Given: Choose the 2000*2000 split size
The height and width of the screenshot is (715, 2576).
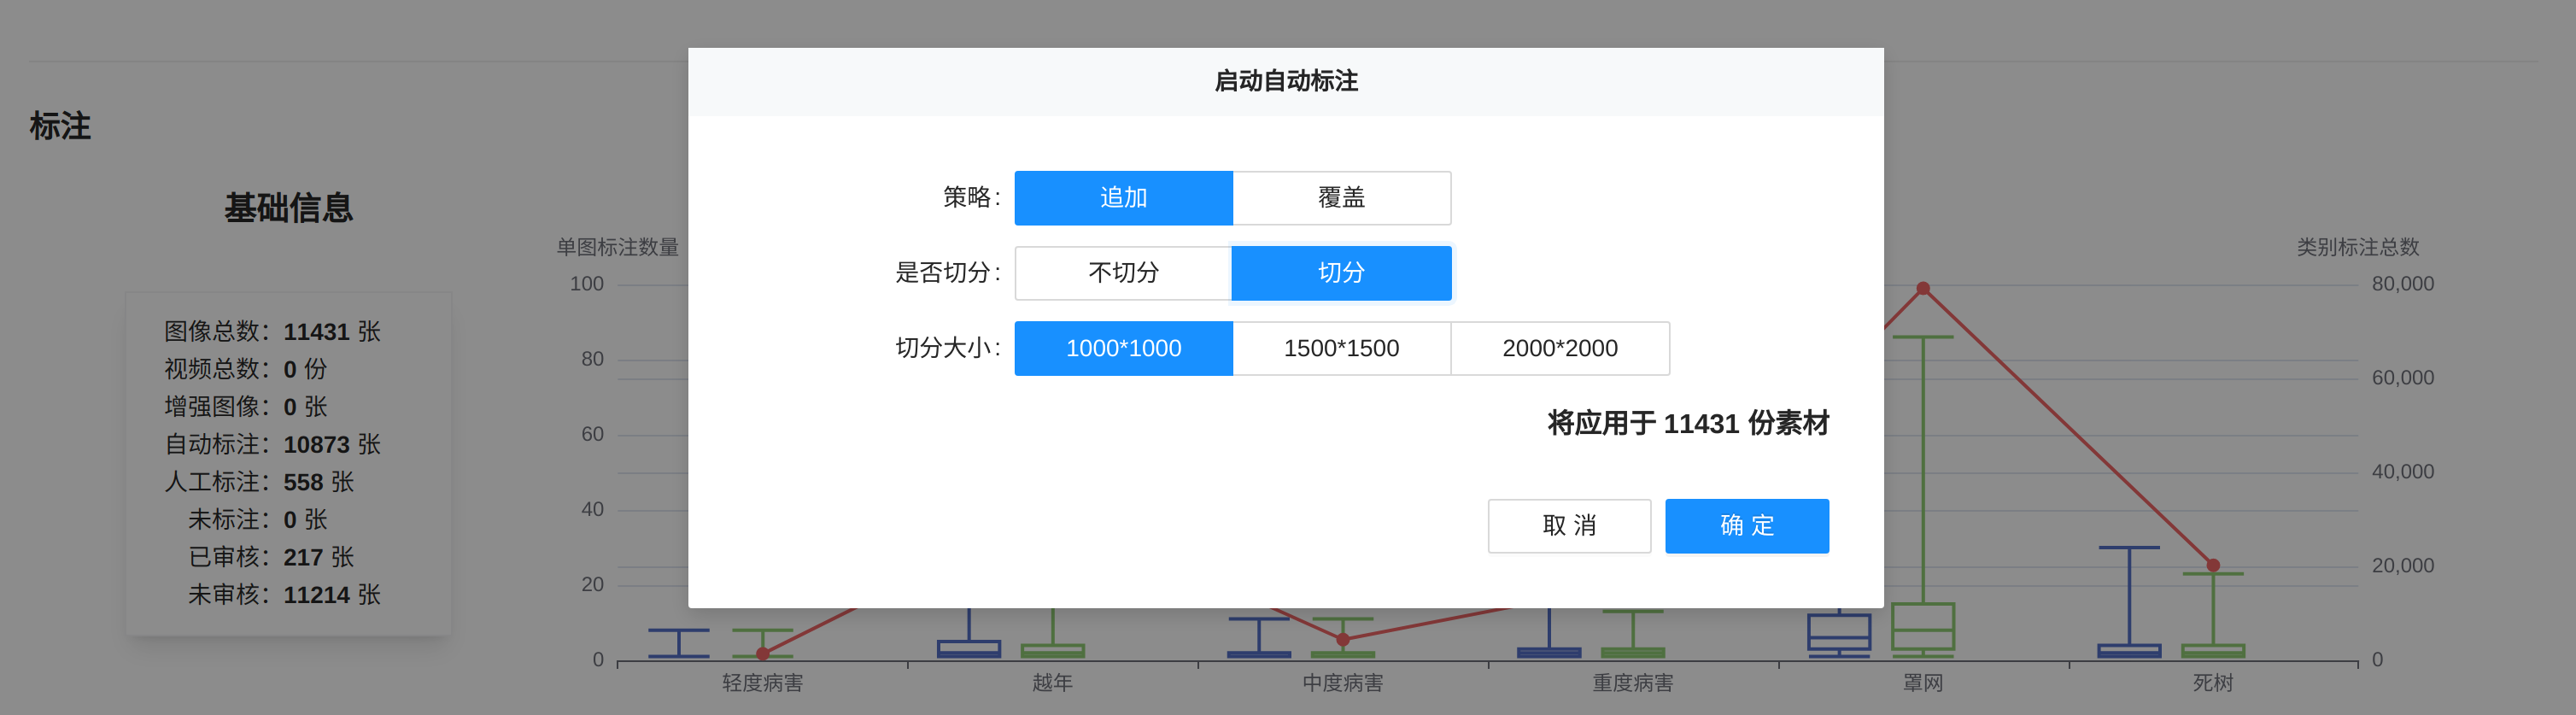Looking at the screenshot, I should 1559,348.
